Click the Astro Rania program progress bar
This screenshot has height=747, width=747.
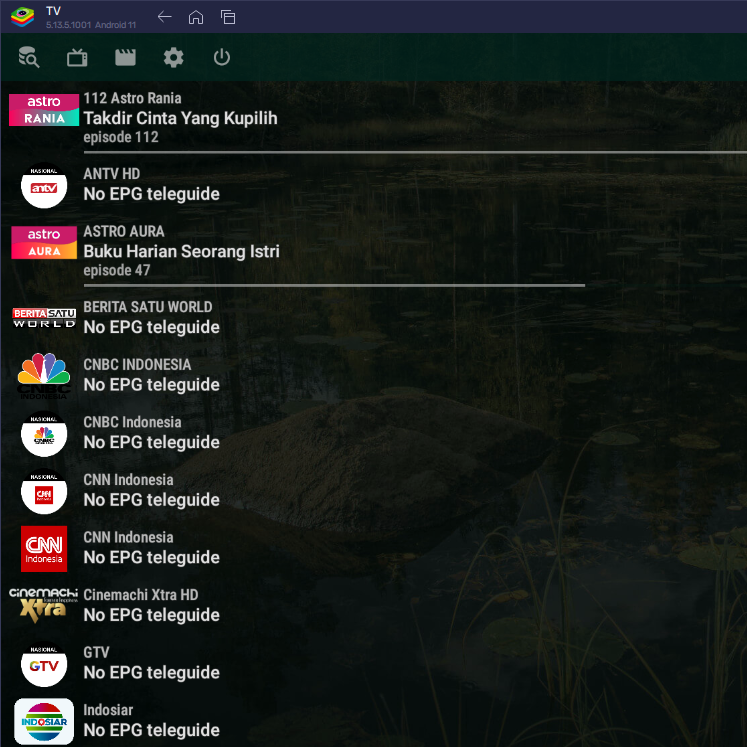(x=415, y=152)
